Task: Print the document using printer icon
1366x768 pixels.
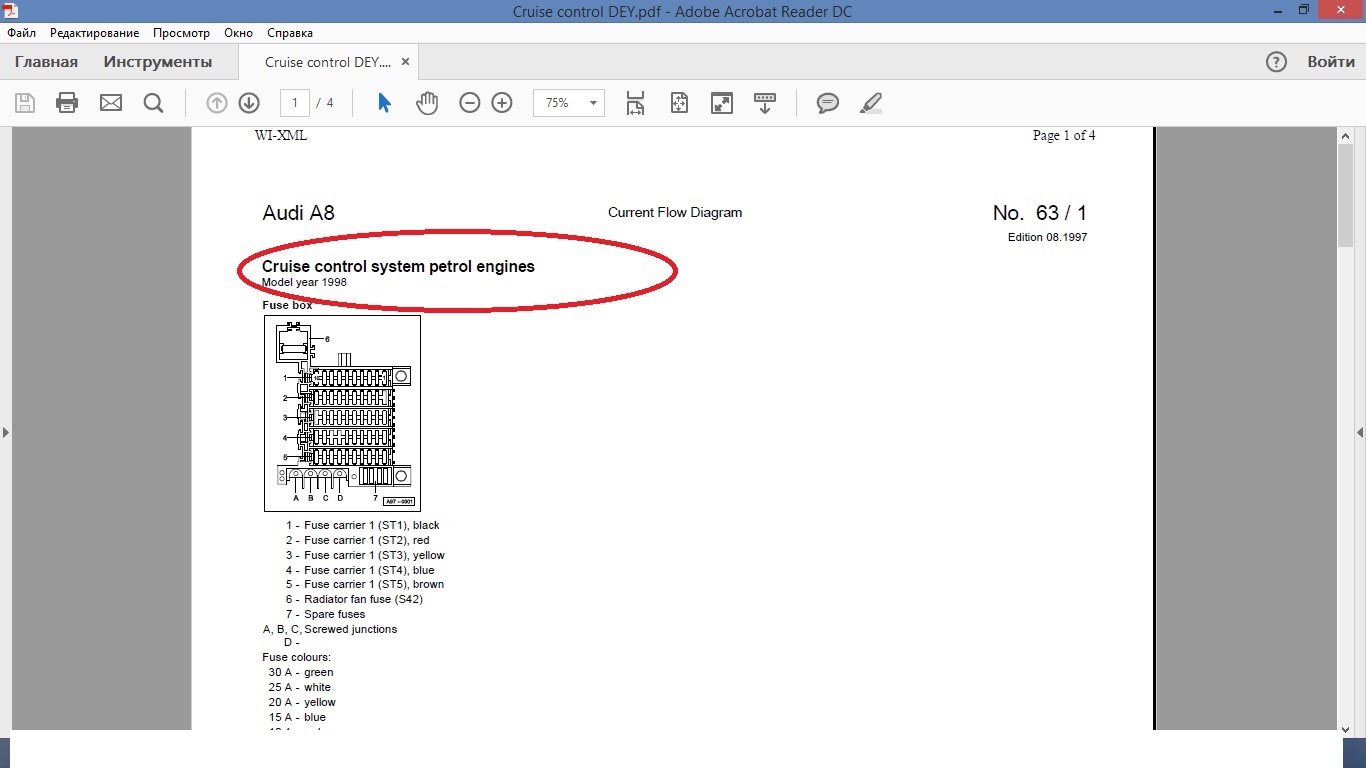Action: click(67, 103)
